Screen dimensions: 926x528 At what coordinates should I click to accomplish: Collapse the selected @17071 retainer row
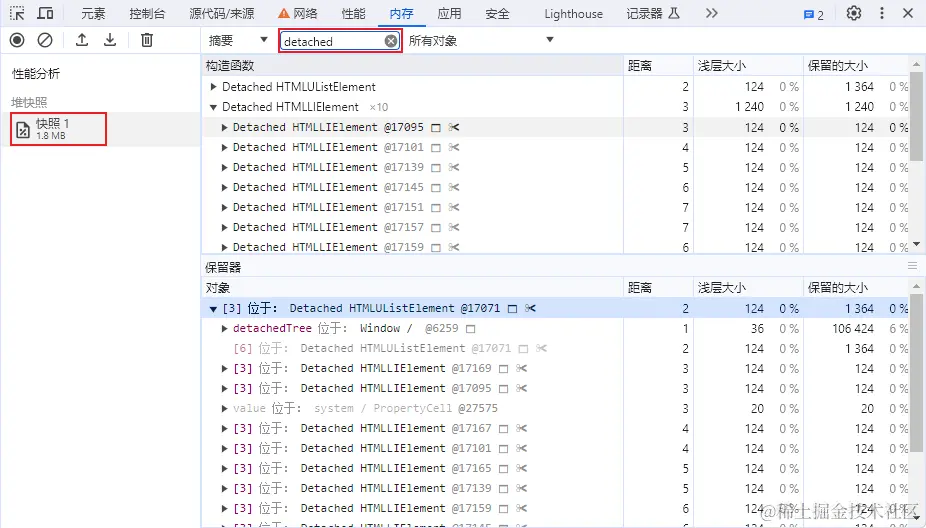pos(213,308)
